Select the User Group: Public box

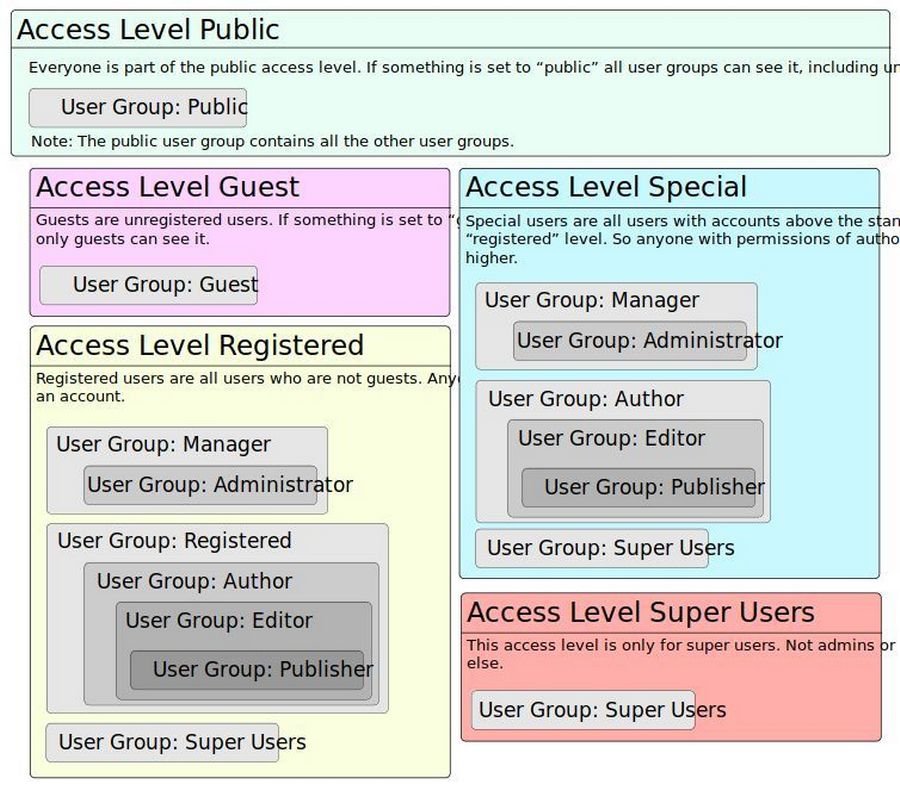(138, 108)
